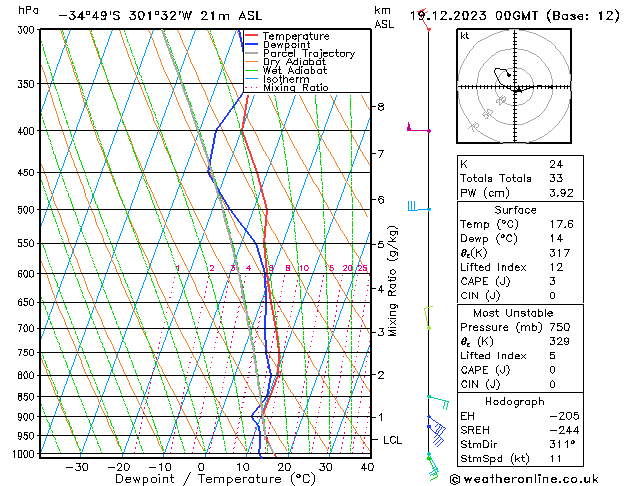Click the 8 km altitude label
629x486 pixels.
pyautogui.click(x=381, y=107)
